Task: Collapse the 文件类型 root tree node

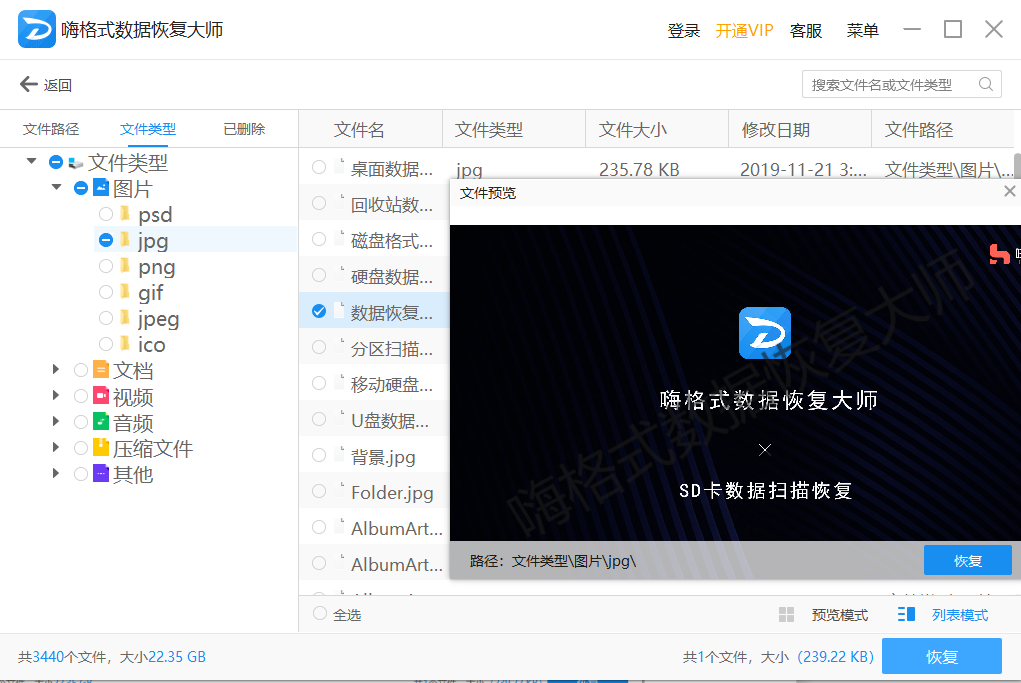Action: (31, 161)
